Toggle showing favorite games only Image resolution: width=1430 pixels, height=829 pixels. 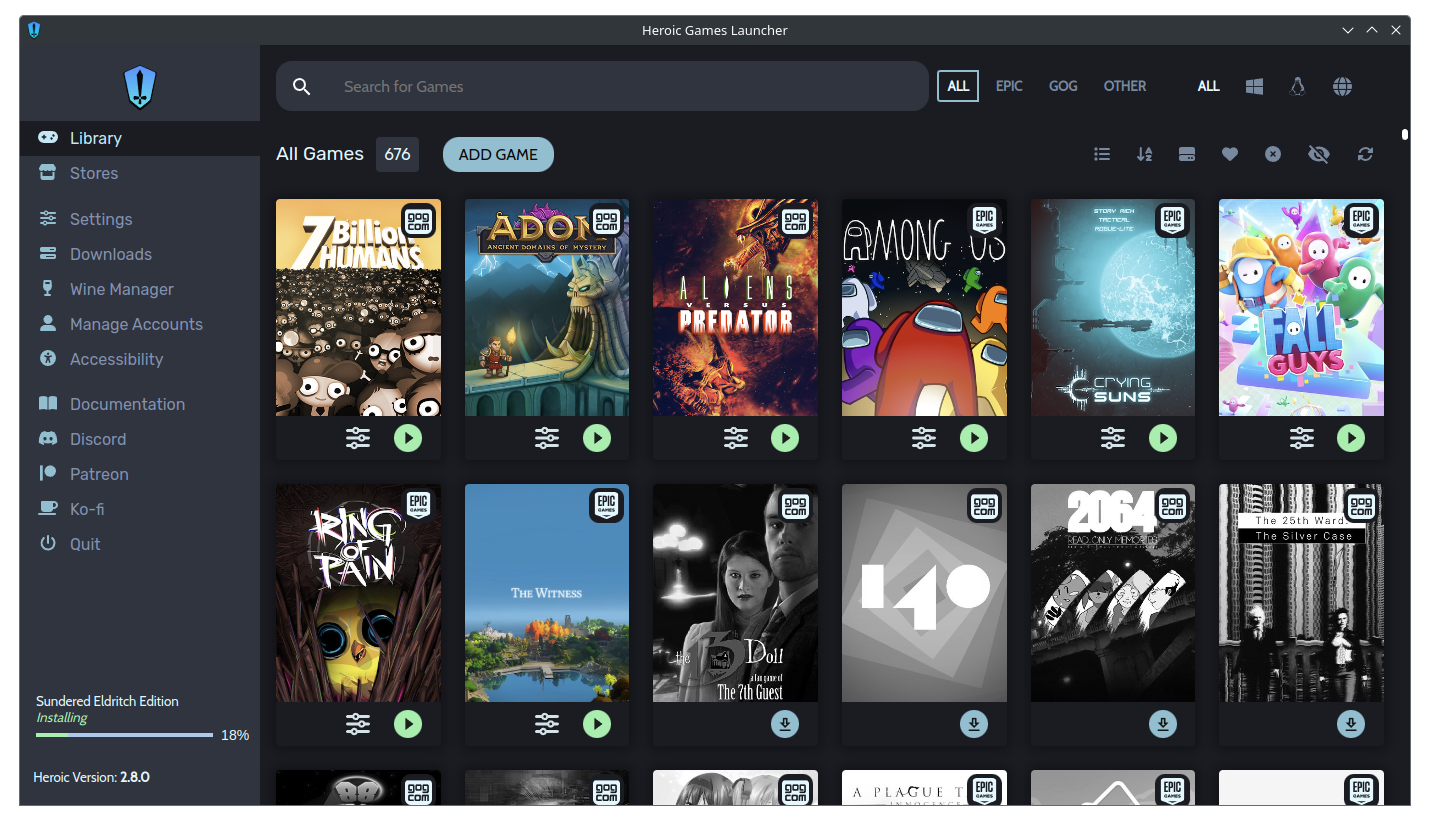tap(1230, 154)
